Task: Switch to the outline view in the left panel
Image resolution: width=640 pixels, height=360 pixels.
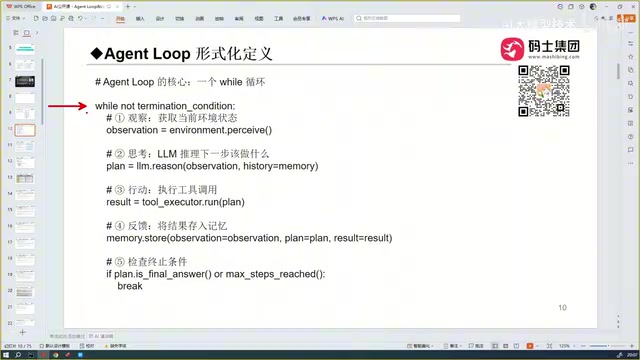Action: point(16,33)
